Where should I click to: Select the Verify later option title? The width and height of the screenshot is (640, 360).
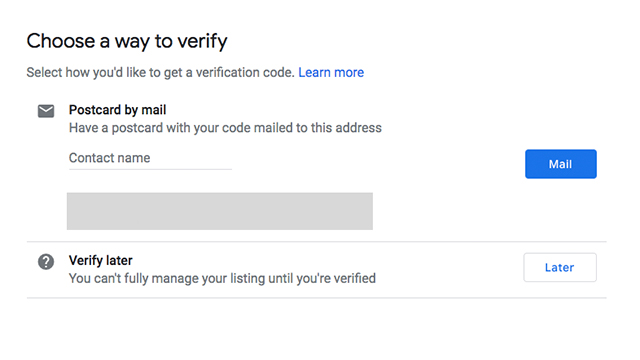point(100,260)
